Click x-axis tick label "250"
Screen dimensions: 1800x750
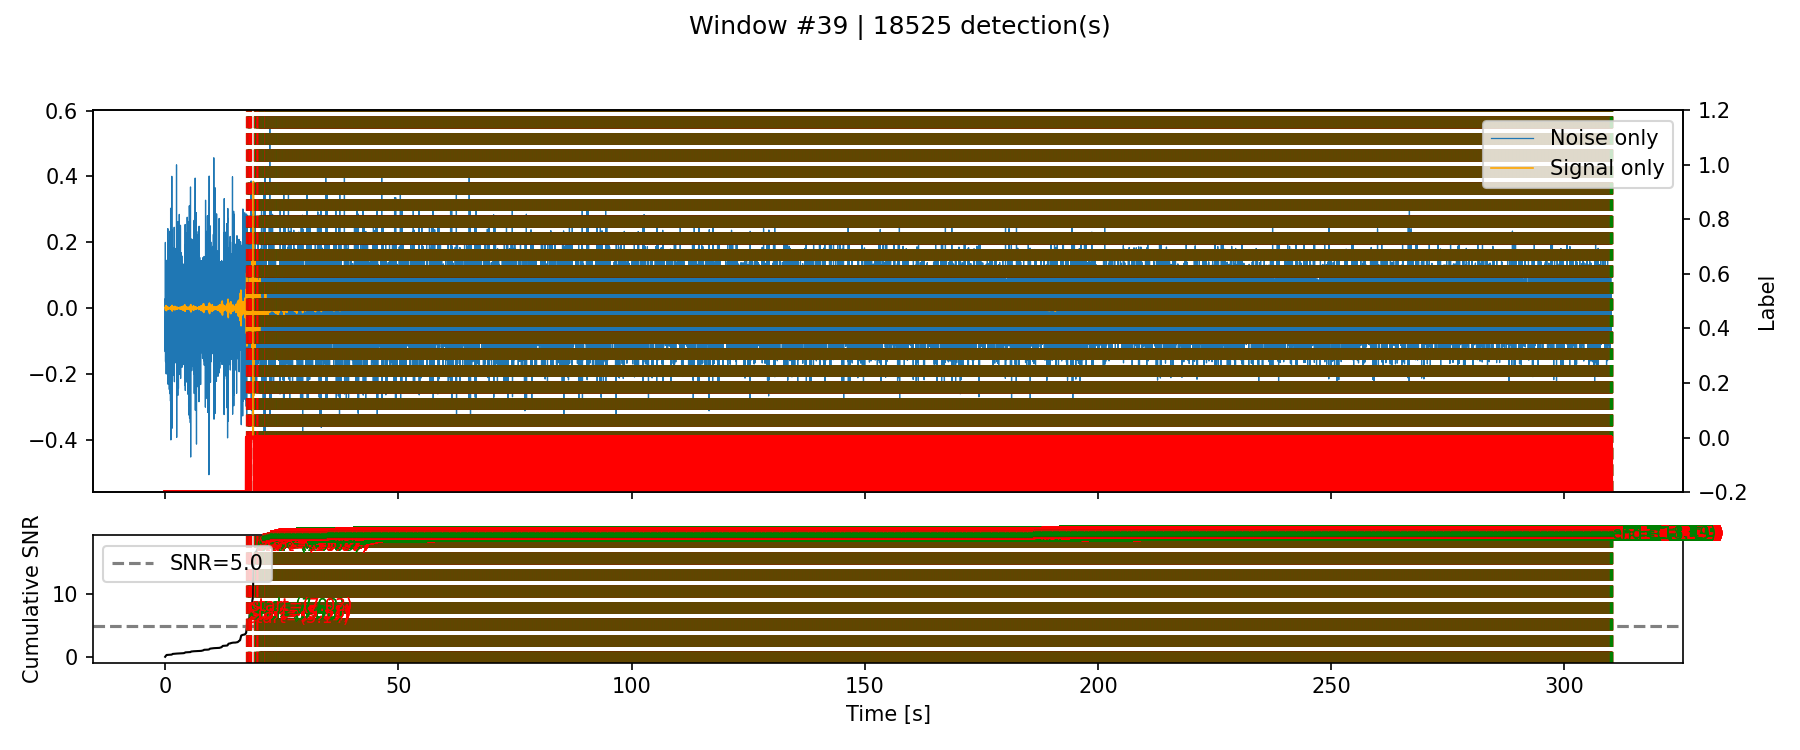[x=1331, y=686]
